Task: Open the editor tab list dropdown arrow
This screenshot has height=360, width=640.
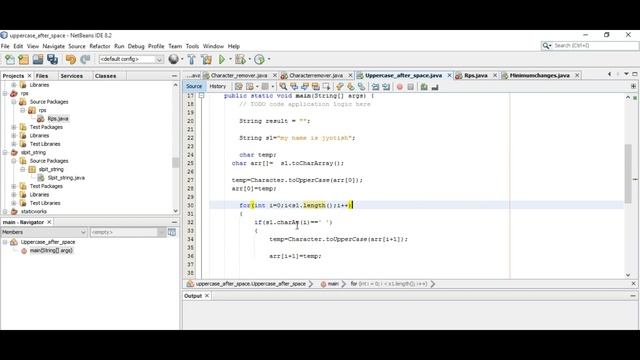Action: click(627, 74)
